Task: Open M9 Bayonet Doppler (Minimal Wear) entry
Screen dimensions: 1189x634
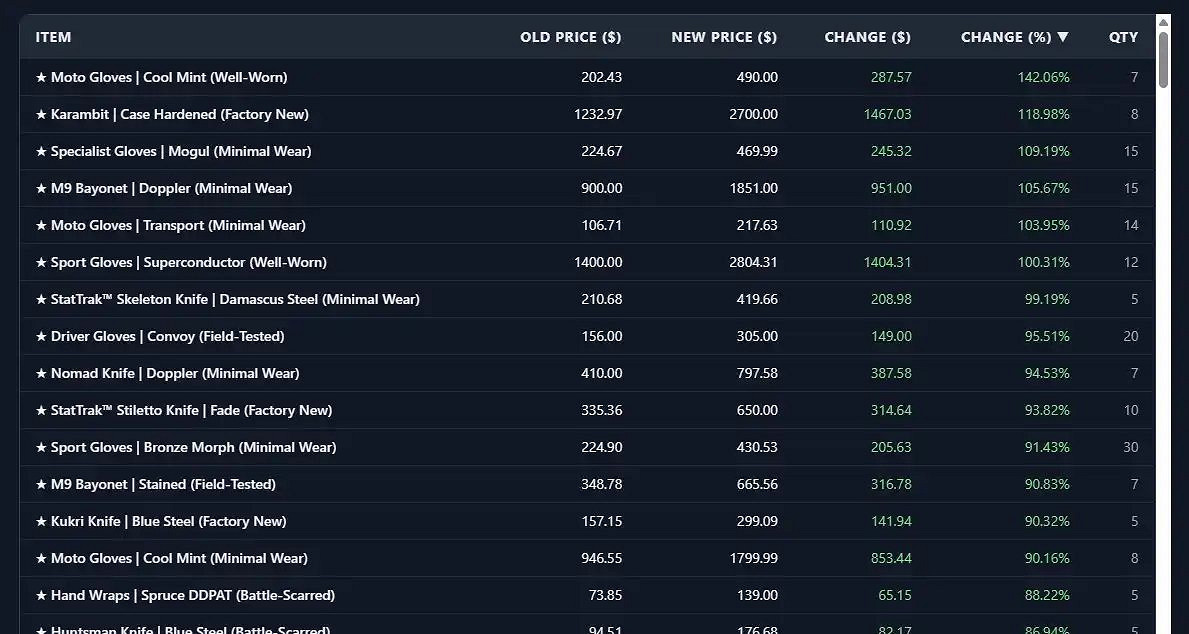Action: pyautogui.click(x=164, y=188)
